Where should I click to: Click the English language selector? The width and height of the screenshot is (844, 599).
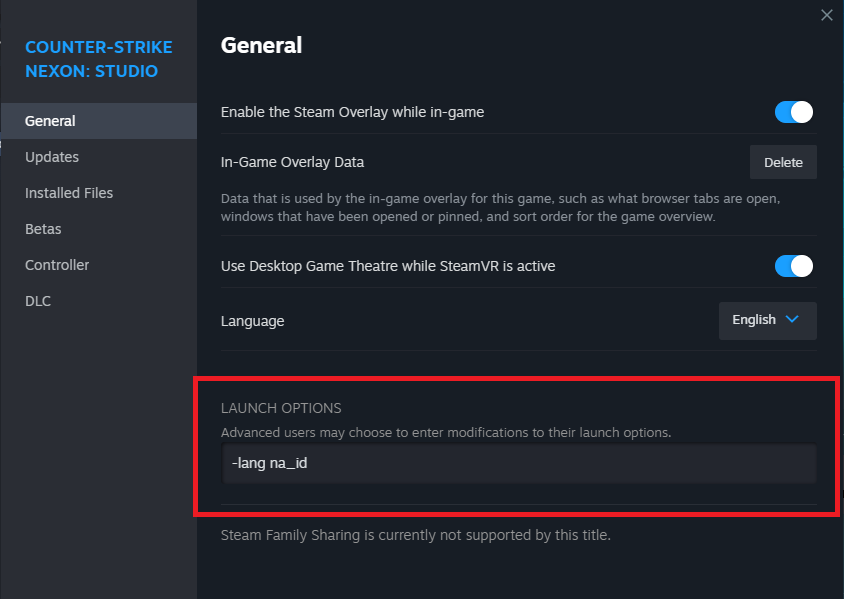click(x=767, y=320)
